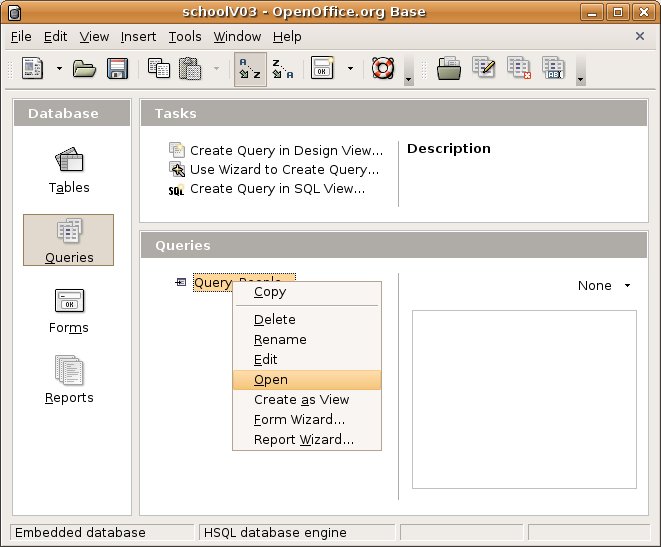
Task: Click Open Database Object folder icon
Action: [449, 68]
